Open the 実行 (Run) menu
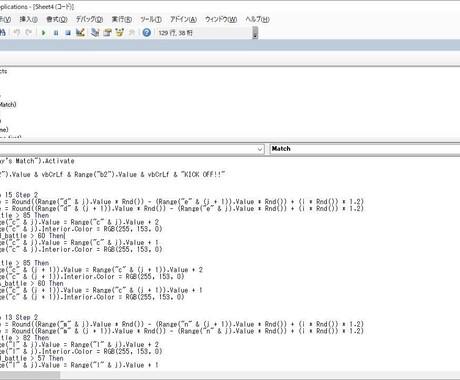 [x=122, y=19]
